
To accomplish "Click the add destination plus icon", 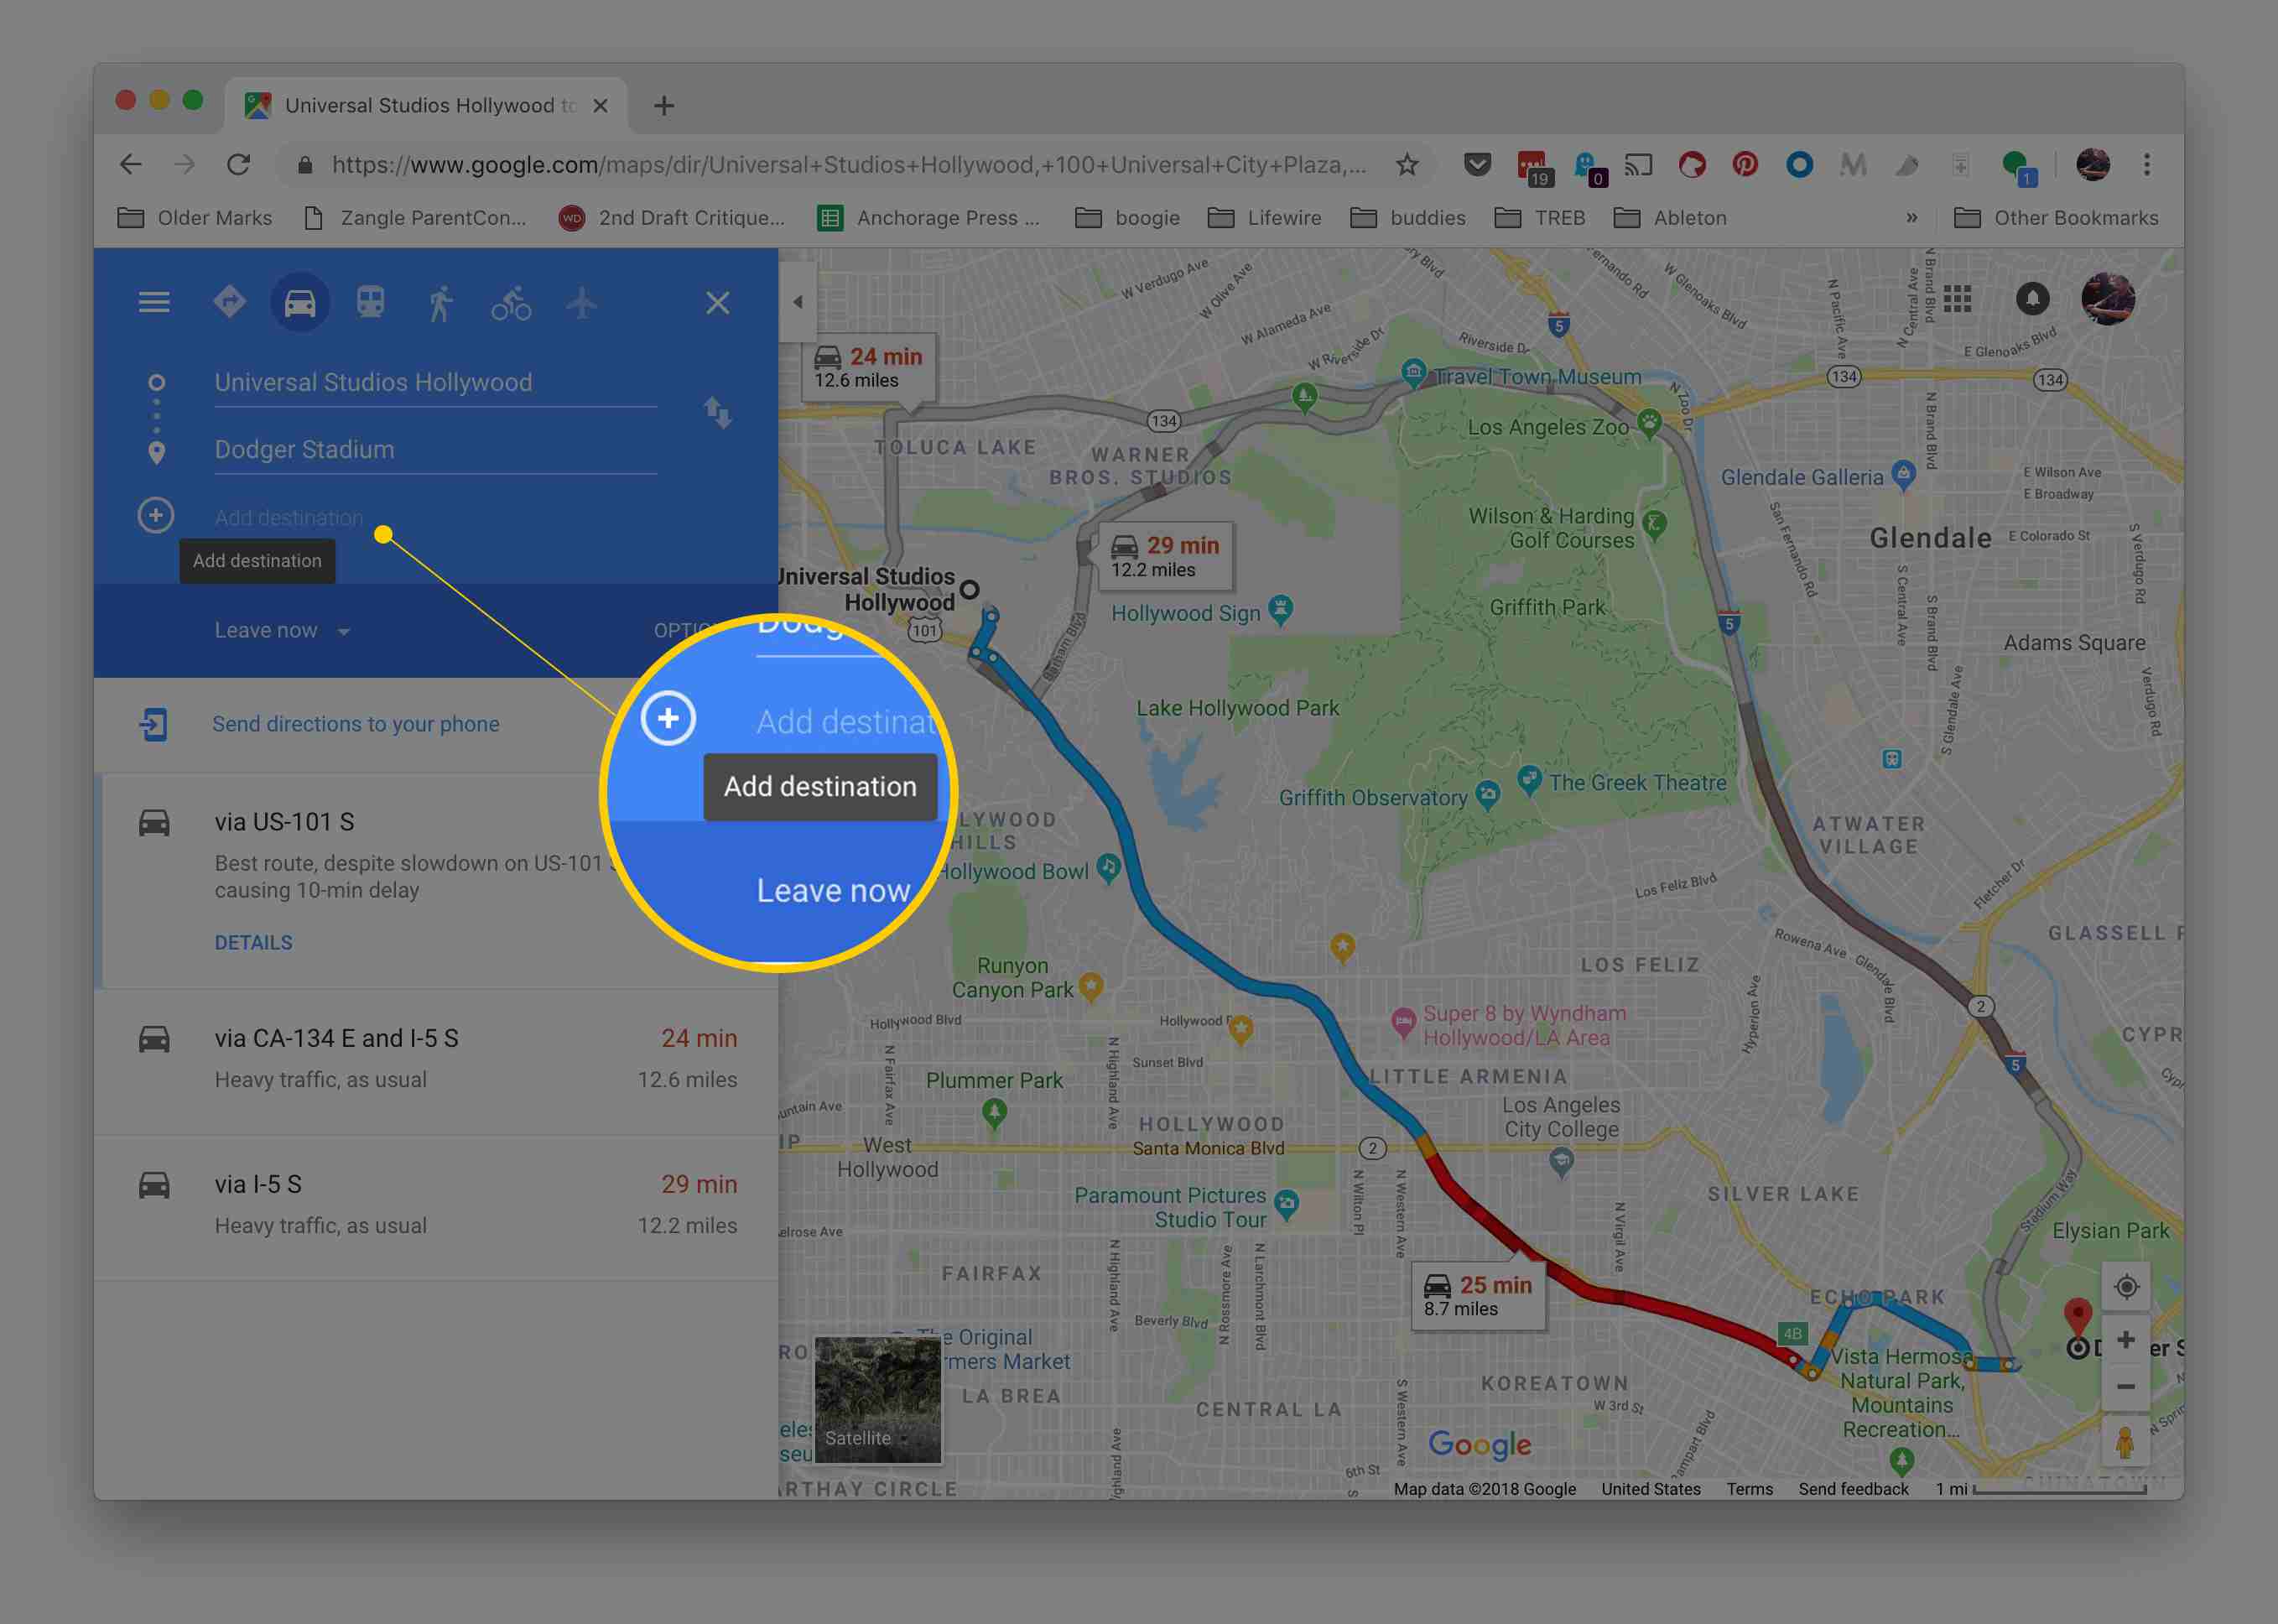I will (155, 516).
